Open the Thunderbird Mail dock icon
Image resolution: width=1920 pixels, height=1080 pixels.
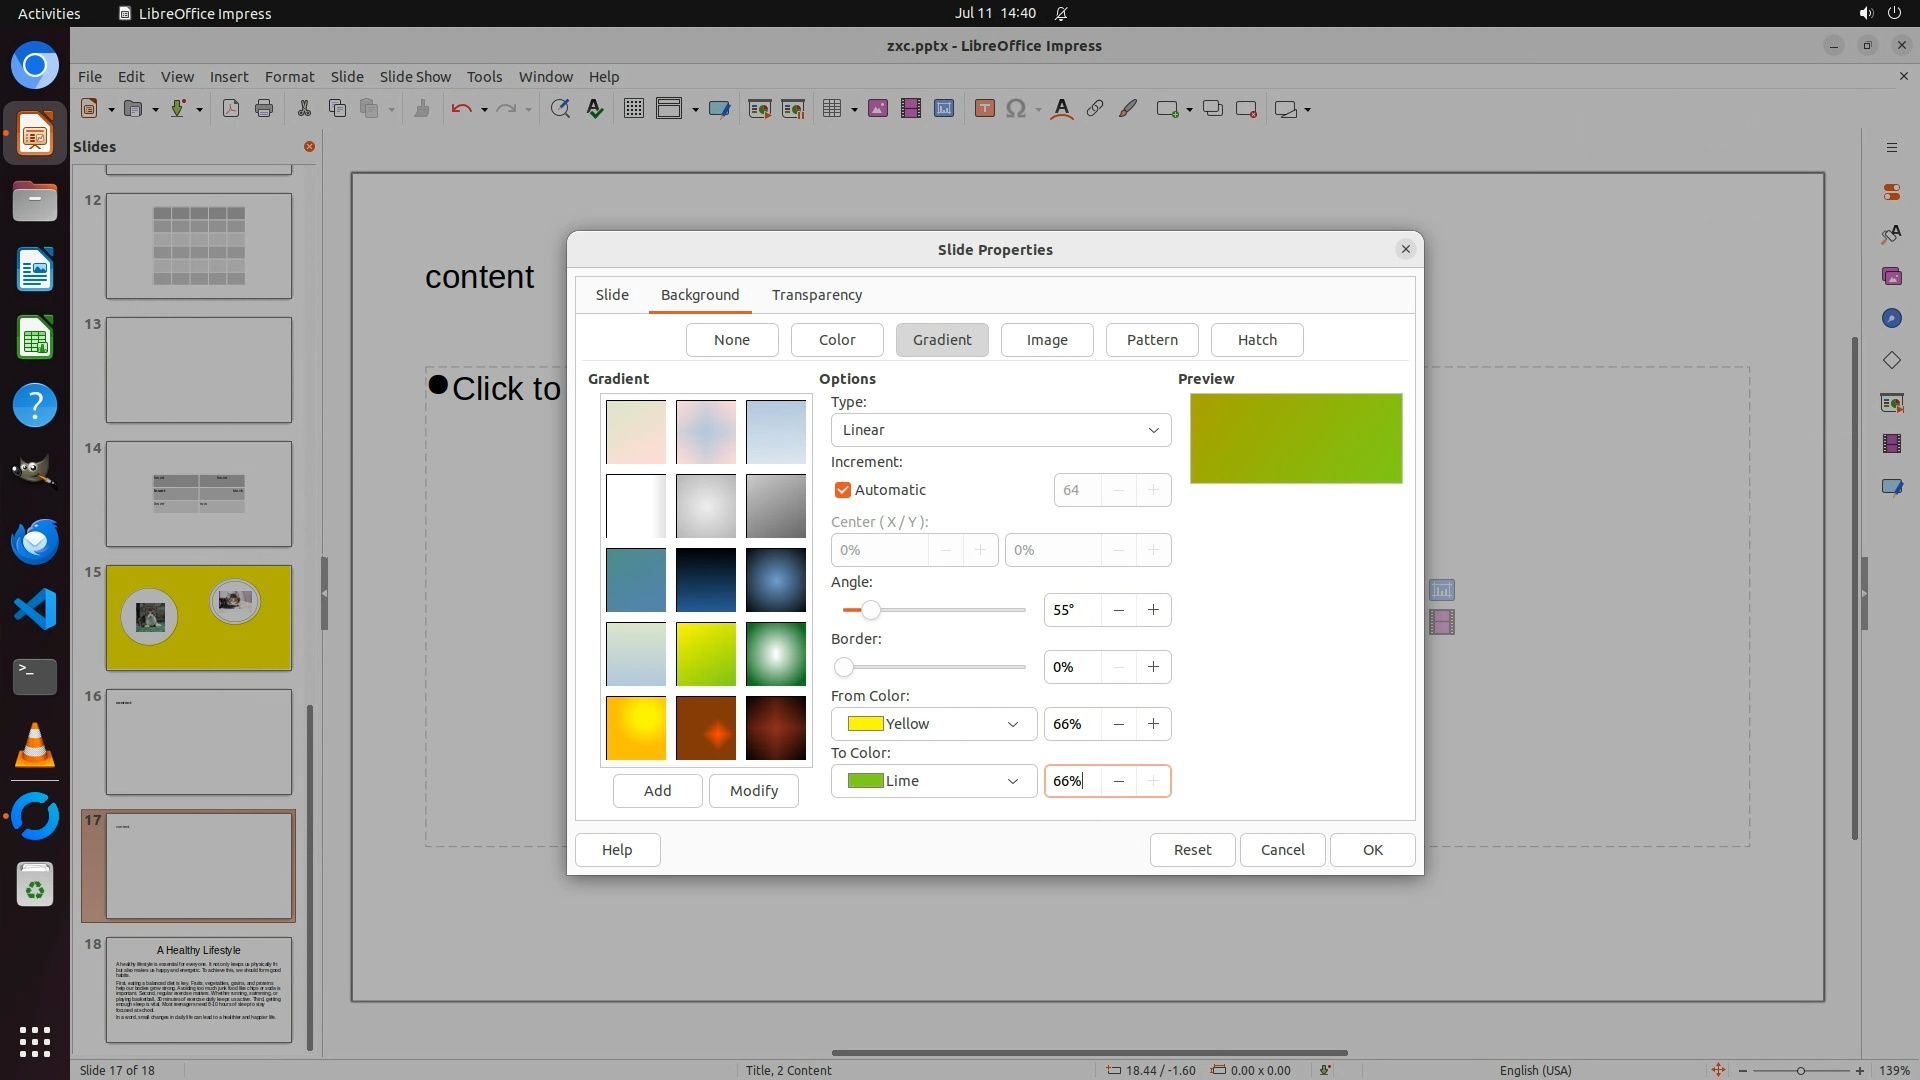pyautogui.click(x=35, y=541)
